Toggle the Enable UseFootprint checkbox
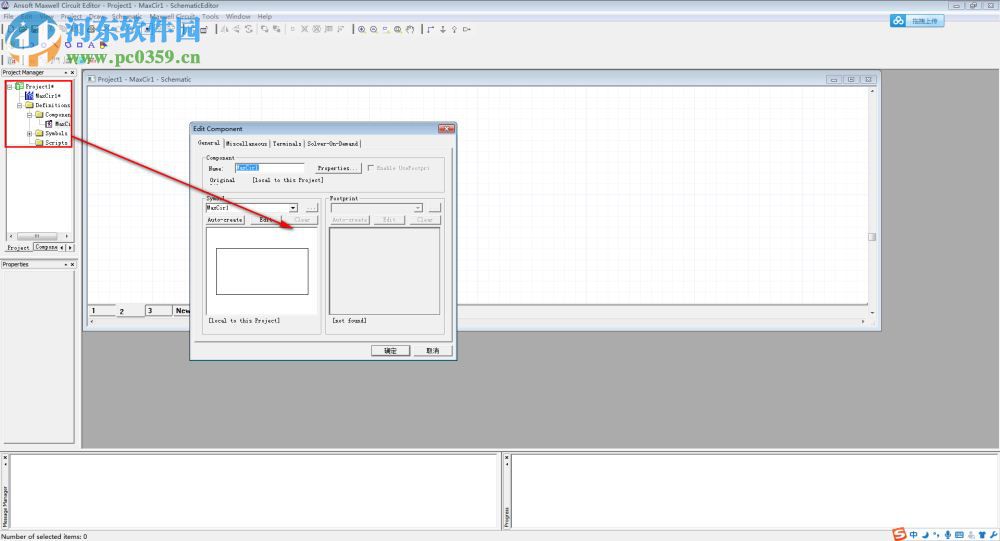 (371, 168)
